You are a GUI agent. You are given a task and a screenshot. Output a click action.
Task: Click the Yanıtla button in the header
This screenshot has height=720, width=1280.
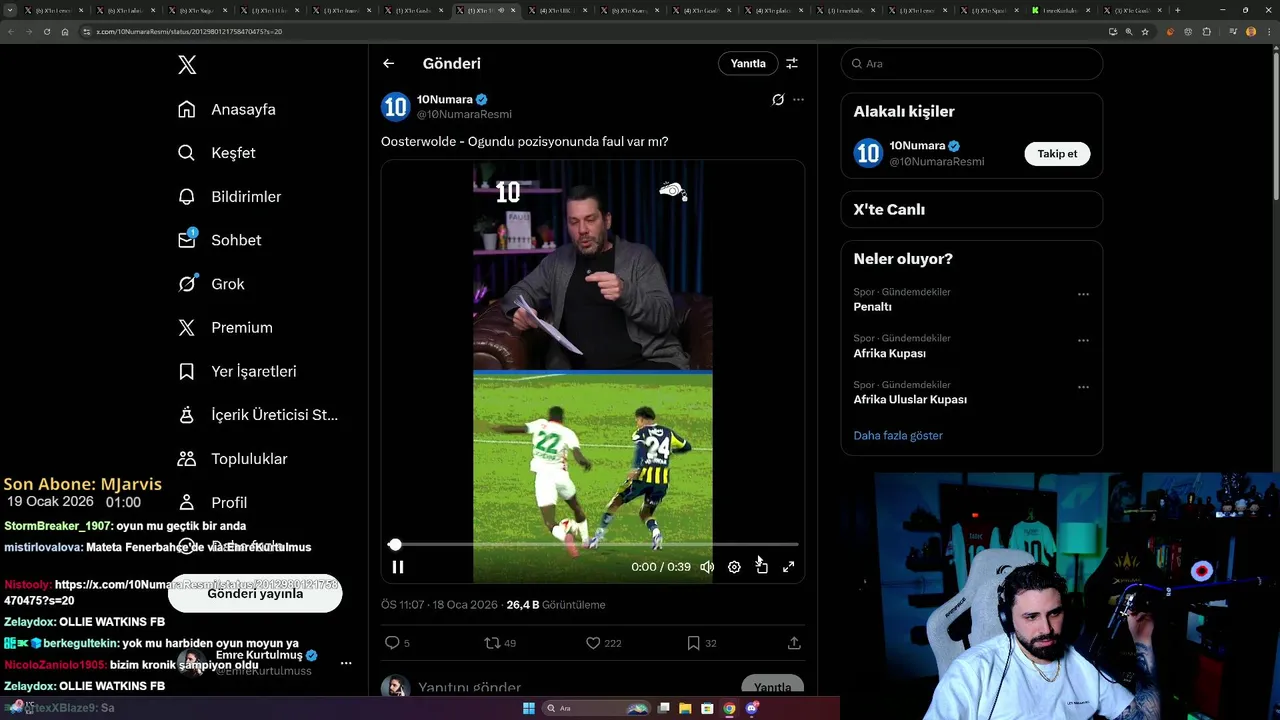click(748, 63)
